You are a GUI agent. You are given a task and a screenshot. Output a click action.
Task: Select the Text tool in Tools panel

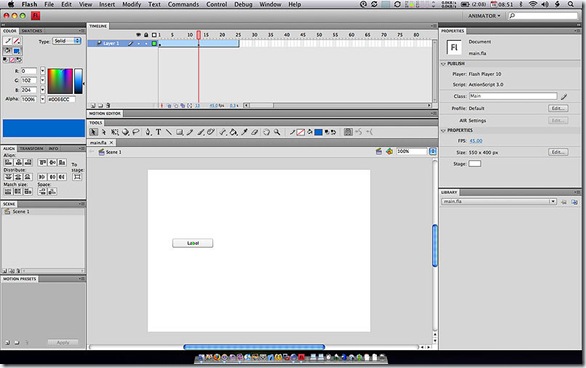(158, 132)
